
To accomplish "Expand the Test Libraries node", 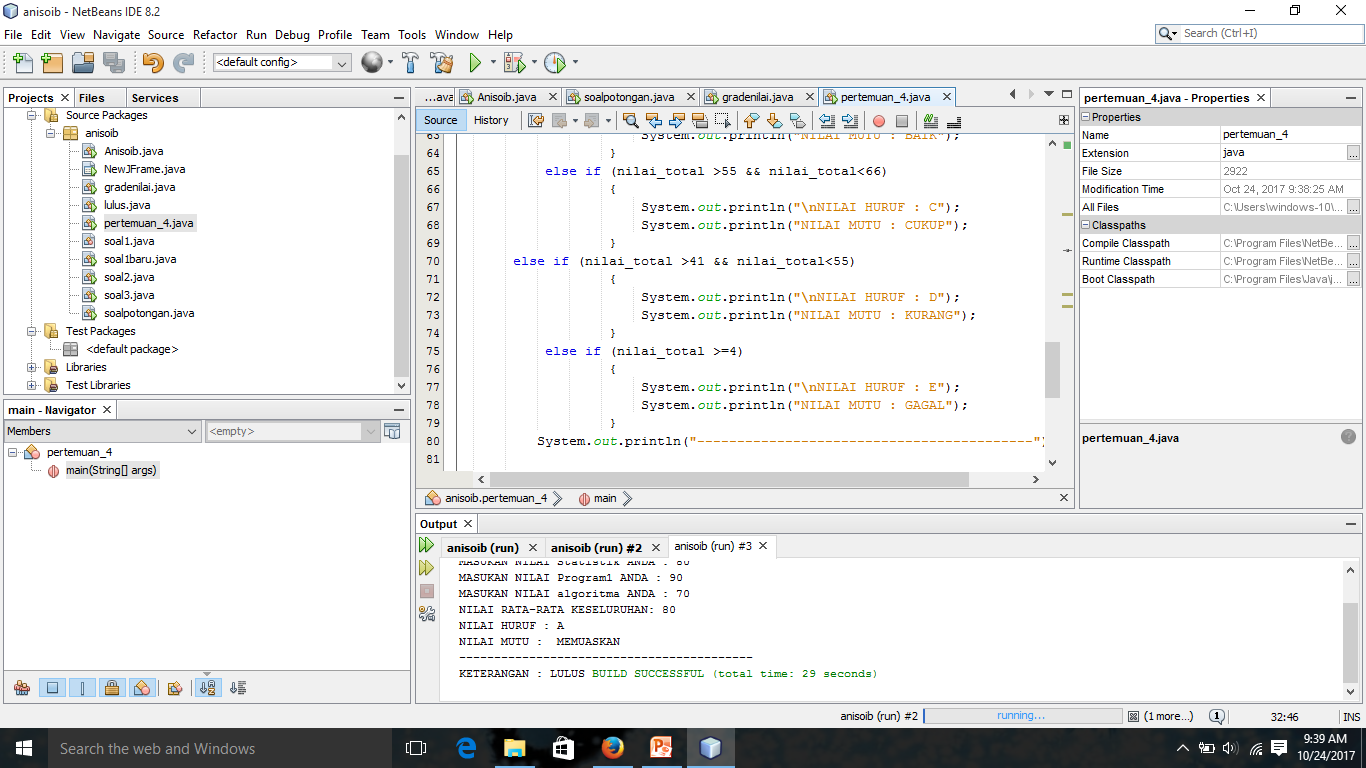I will 32,385.
